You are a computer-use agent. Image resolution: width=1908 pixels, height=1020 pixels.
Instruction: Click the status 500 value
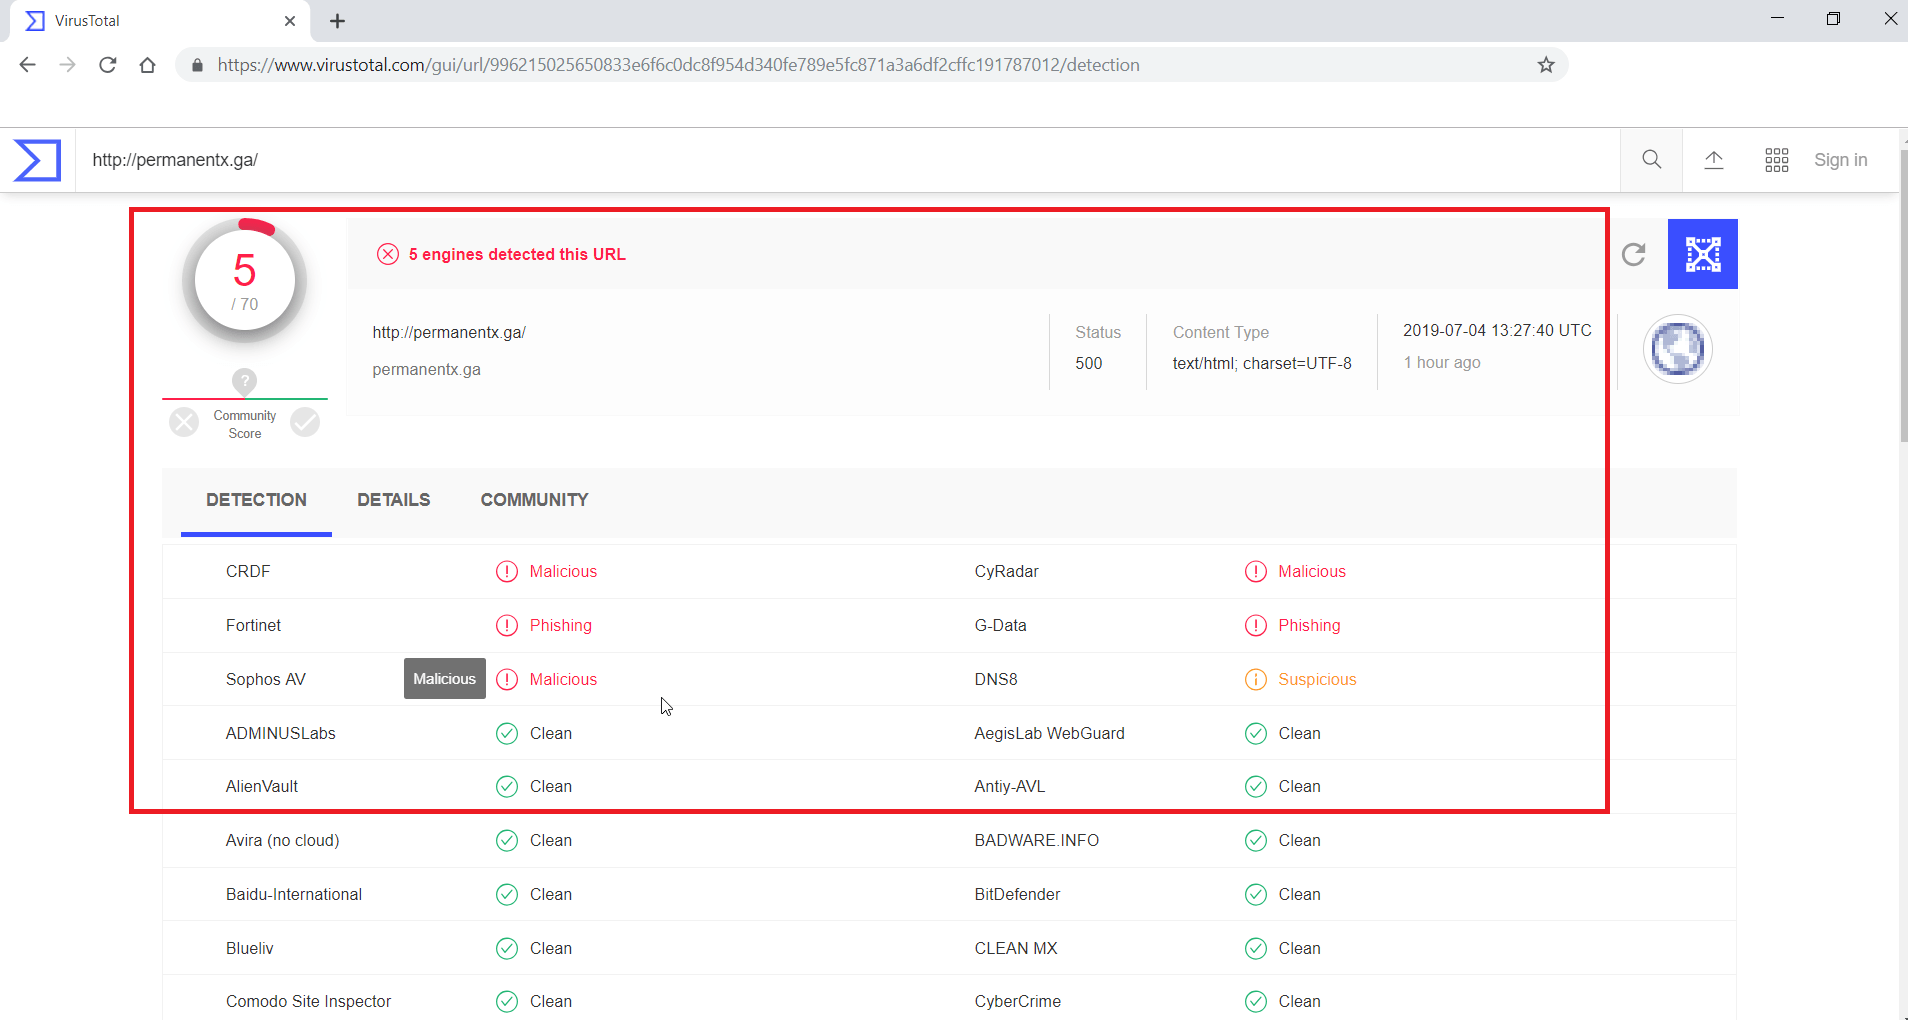point(1089,363)
